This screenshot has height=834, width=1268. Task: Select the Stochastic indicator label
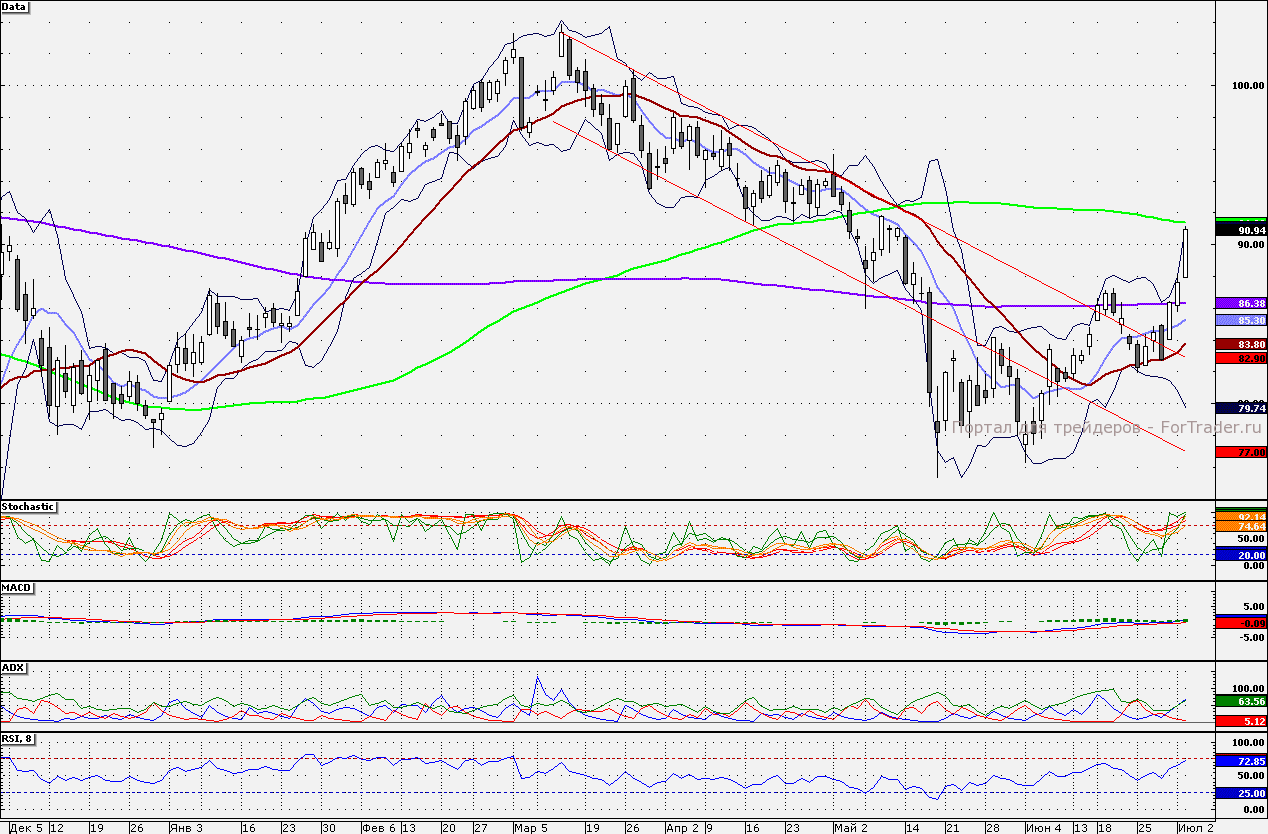tap(28, 507)
